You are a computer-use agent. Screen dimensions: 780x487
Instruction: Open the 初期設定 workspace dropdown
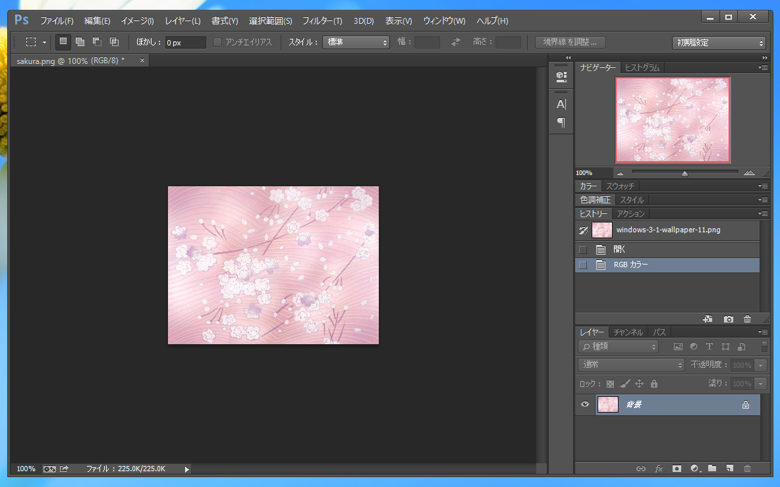719,42
